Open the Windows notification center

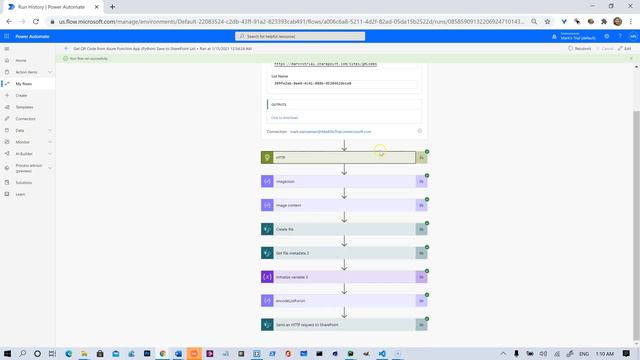tap(627, 353)
